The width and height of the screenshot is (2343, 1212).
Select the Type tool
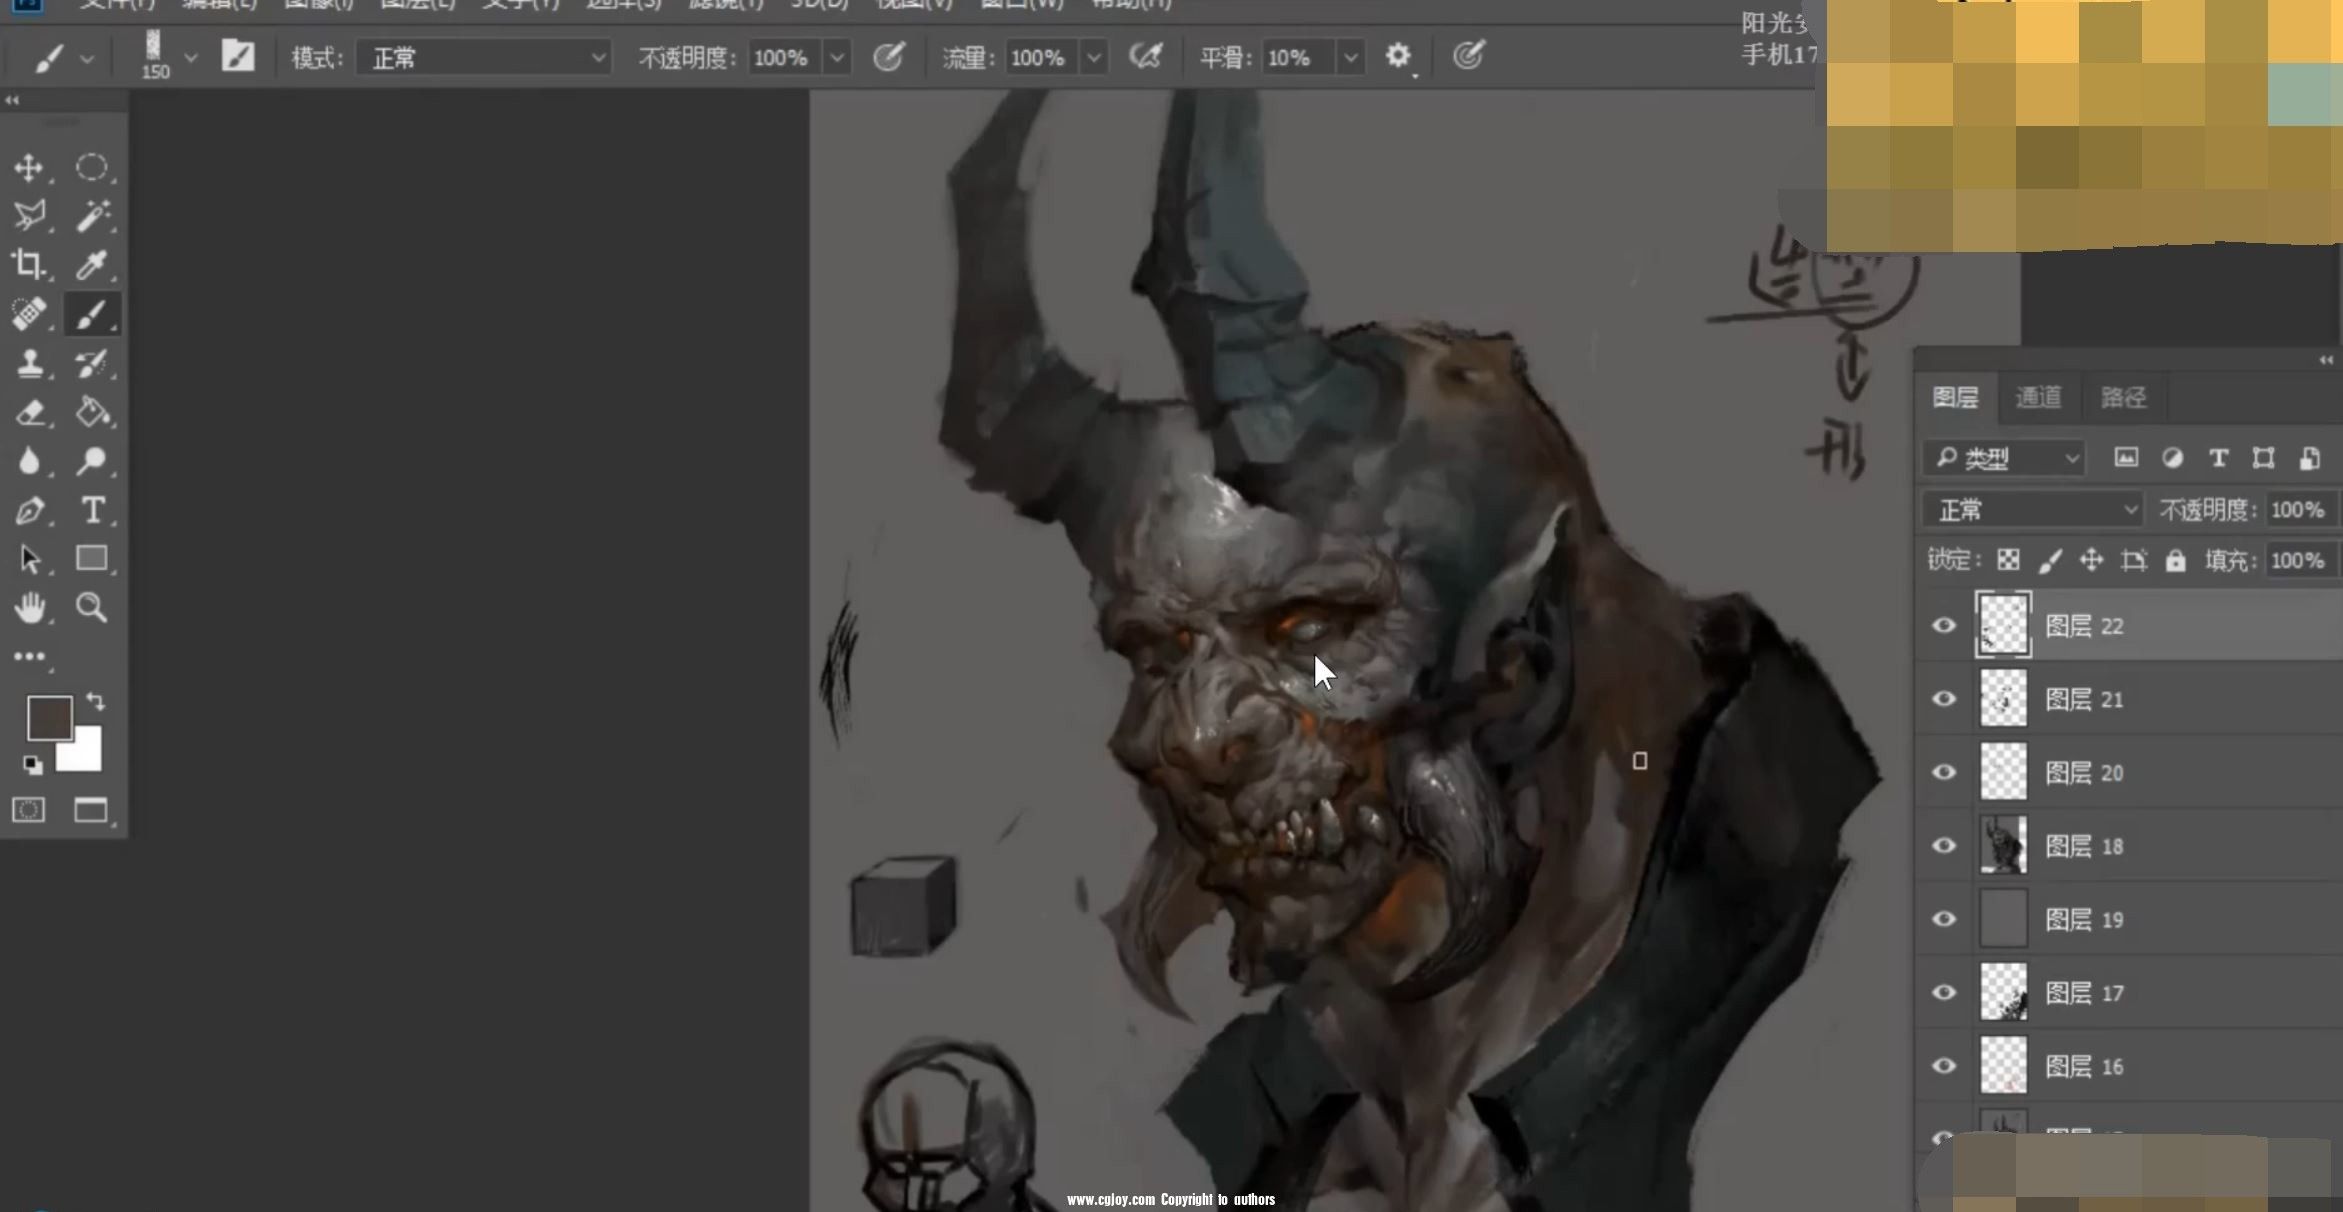(x=92, y=510)
